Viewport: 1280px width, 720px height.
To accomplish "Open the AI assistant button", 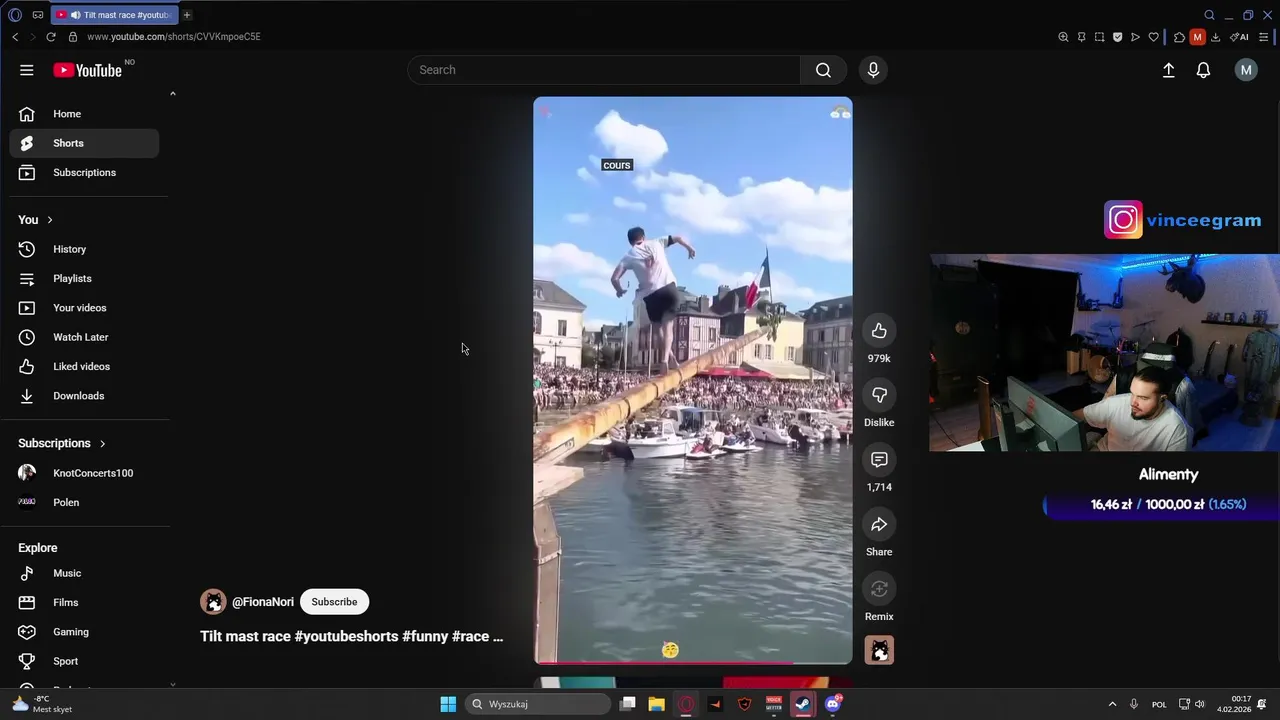I will pyautogui.click(x=1239, y=37).
